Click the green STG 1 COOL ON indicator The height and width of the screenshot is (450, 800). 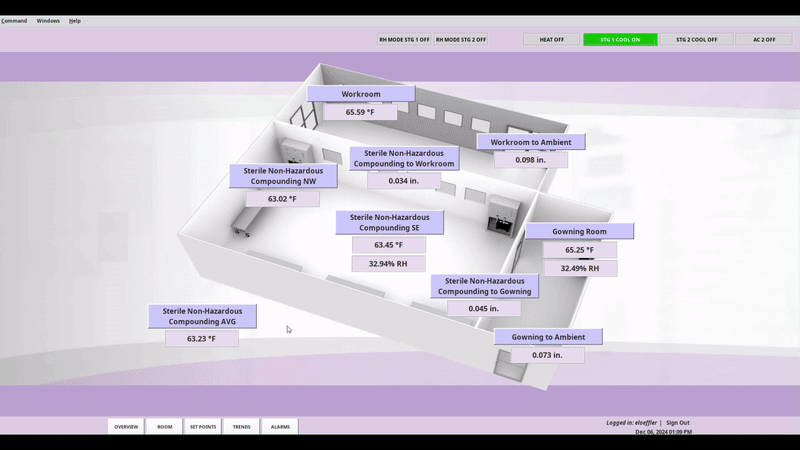click(x=620, y=40)
